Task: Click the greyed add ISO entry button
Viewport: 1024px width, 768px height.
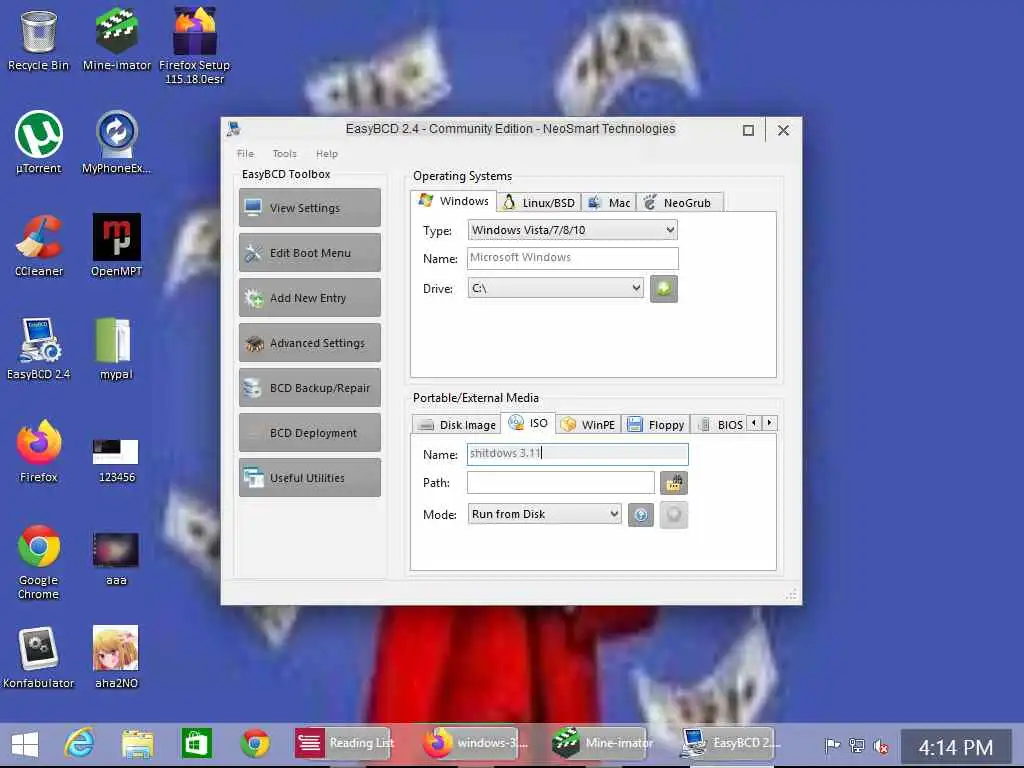Action: tap(673, 515)
